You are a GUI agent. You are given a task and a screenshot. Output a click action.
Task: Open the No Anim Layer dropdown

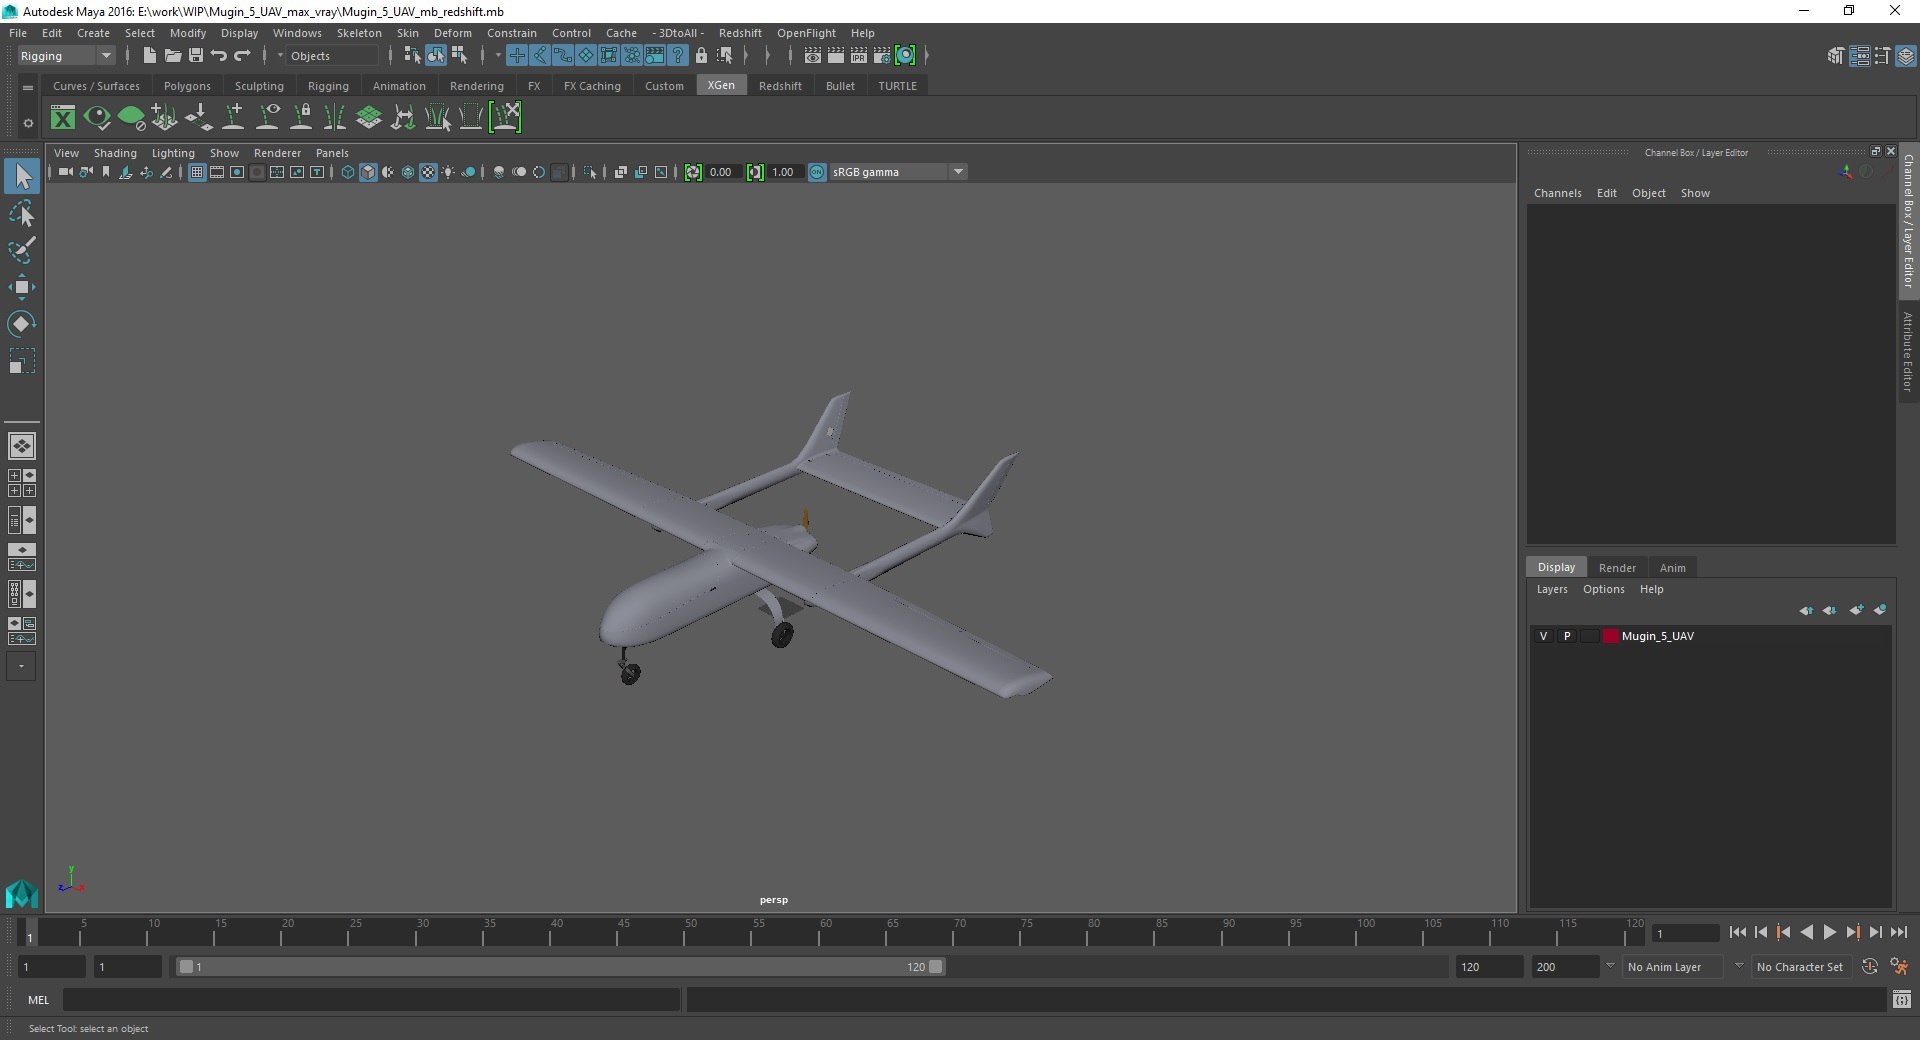tap(1673, 967)
